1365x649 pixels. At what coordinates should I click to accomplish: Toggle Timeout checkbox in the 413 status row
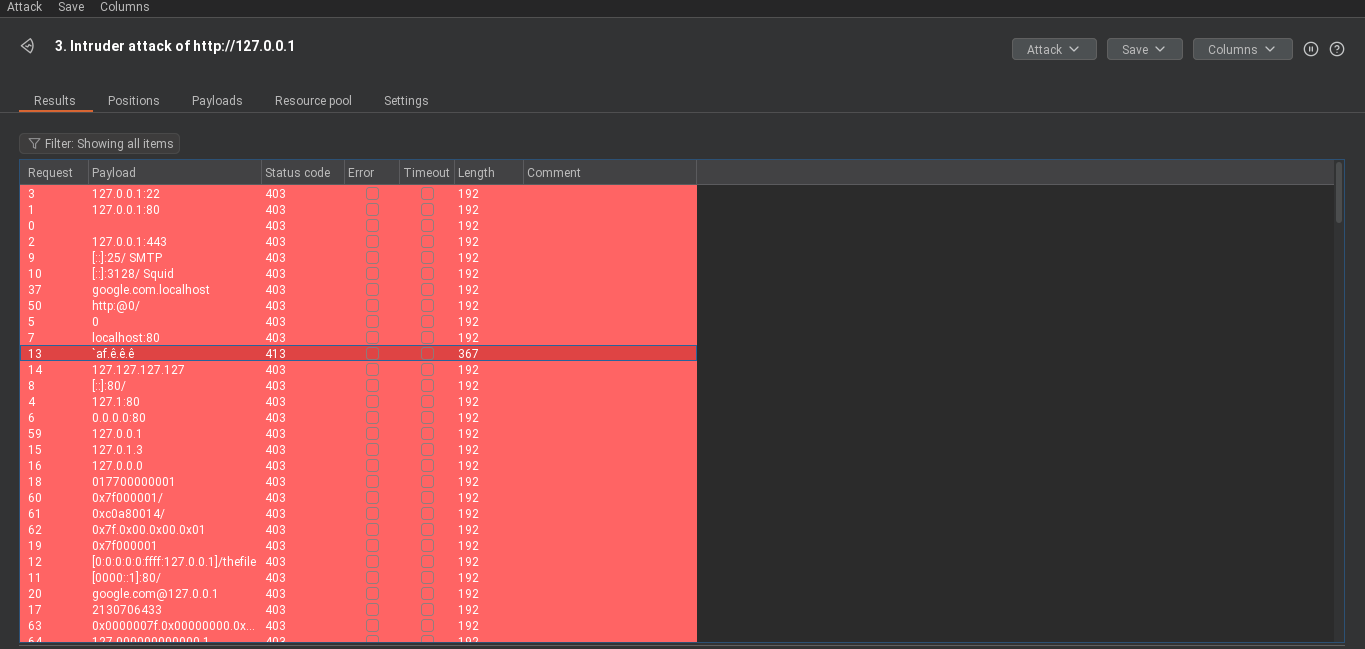(x=427, y=354)
